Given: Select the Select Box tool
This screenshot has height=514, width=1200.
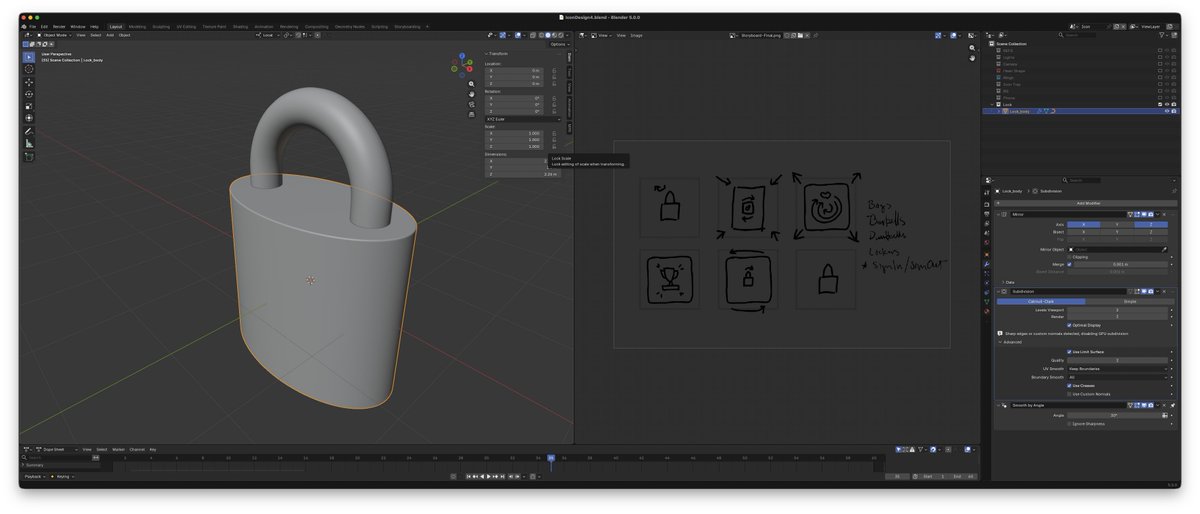Looking at the screenshot, I should tap(28, 57).
